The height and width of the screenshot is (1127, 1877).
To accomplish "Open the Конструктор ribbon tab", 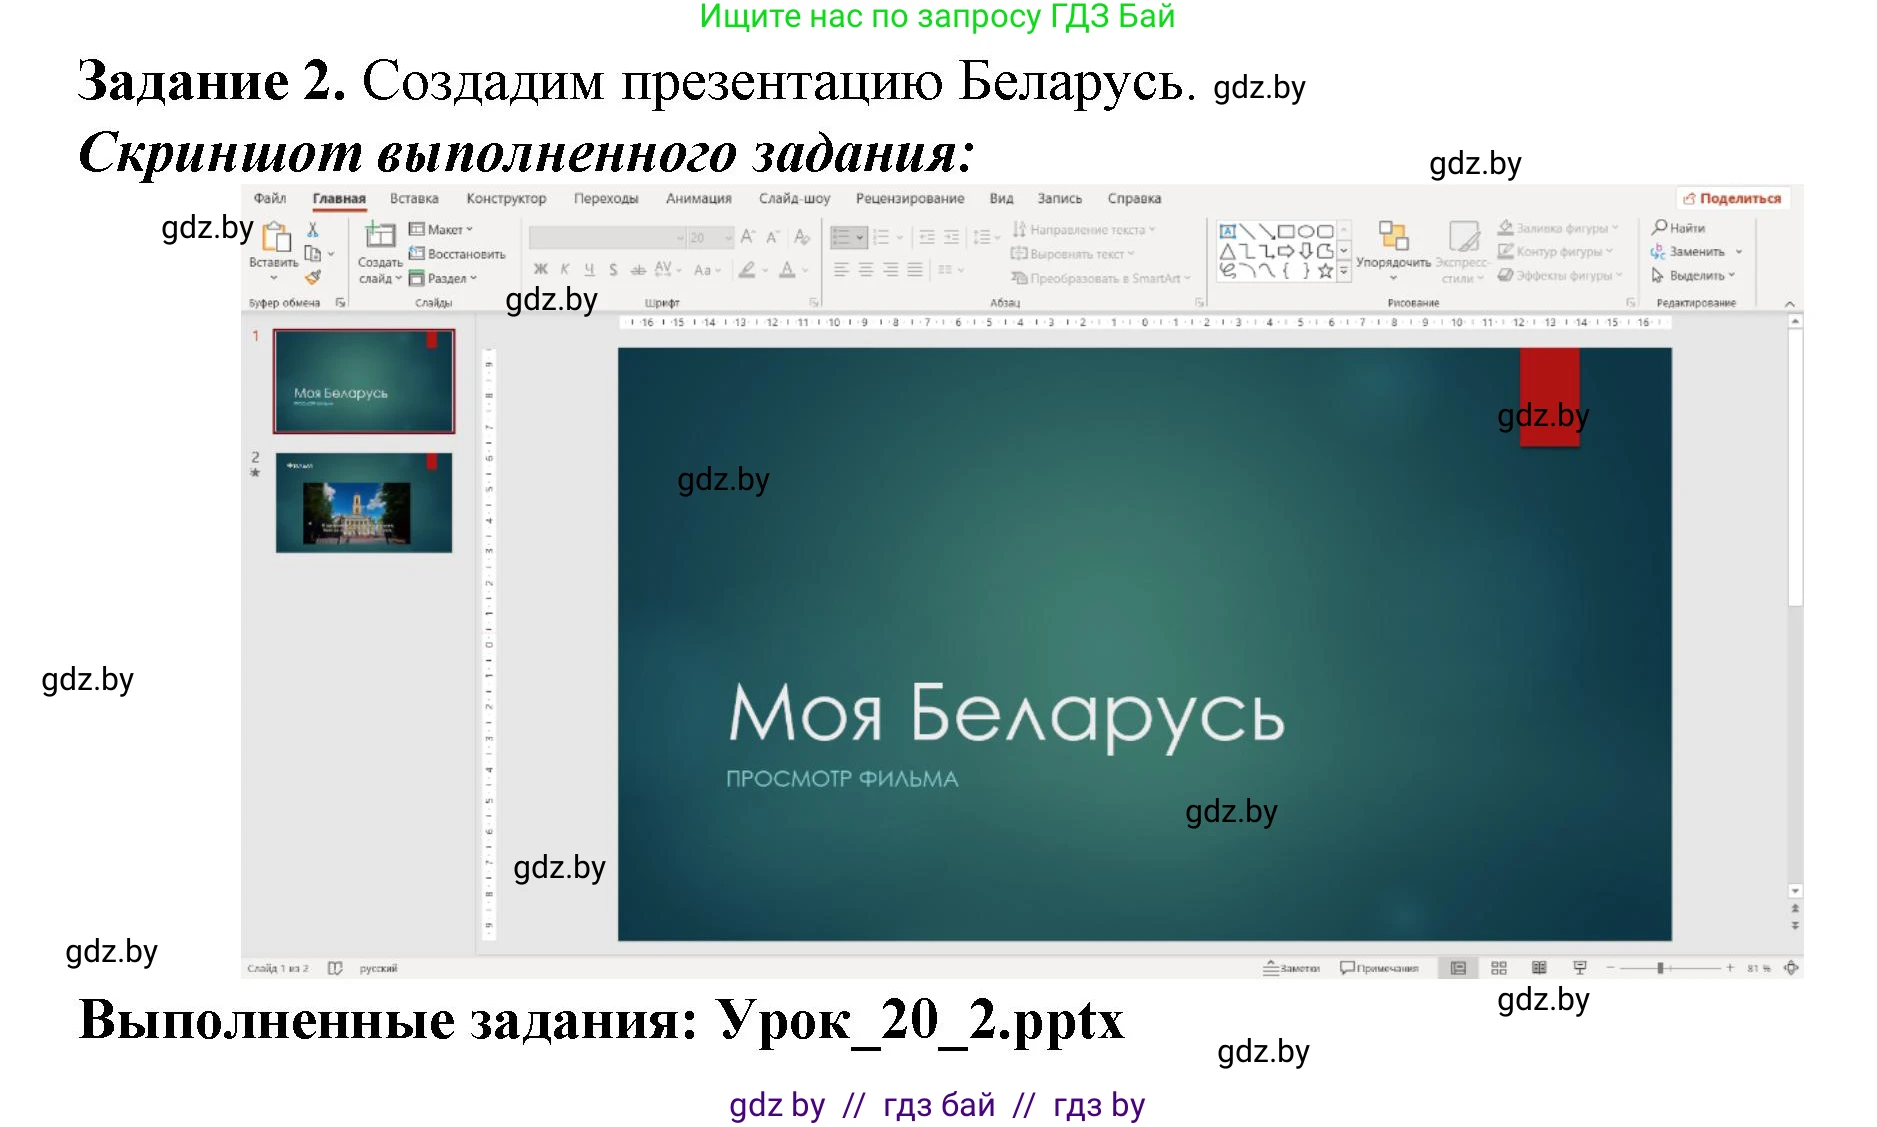I will 506,198.
